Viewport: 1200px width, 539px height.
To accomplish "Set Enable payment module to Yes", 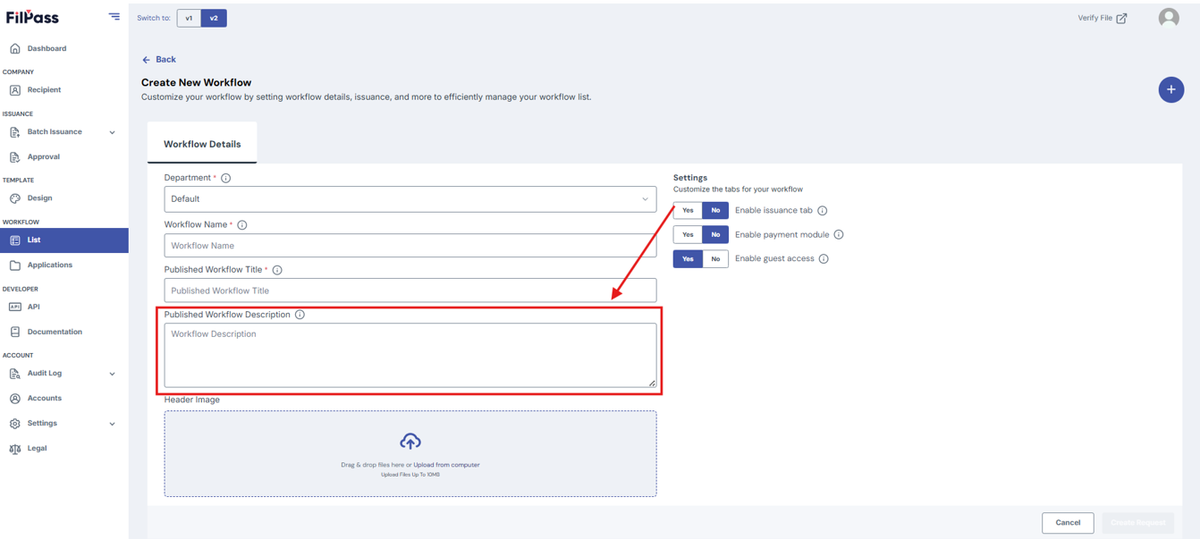I will tap(688, 235).
